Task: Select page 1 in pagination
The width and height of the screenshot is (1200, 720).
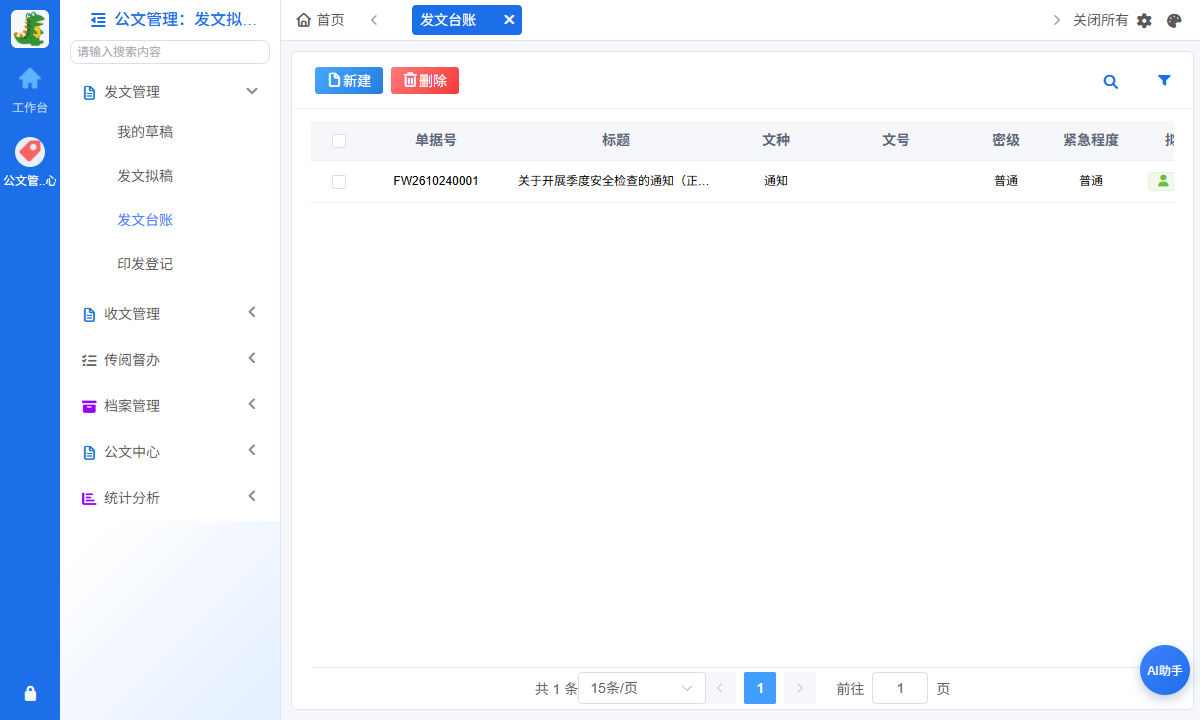Action: pyautogui.click(x=760, y=688)
